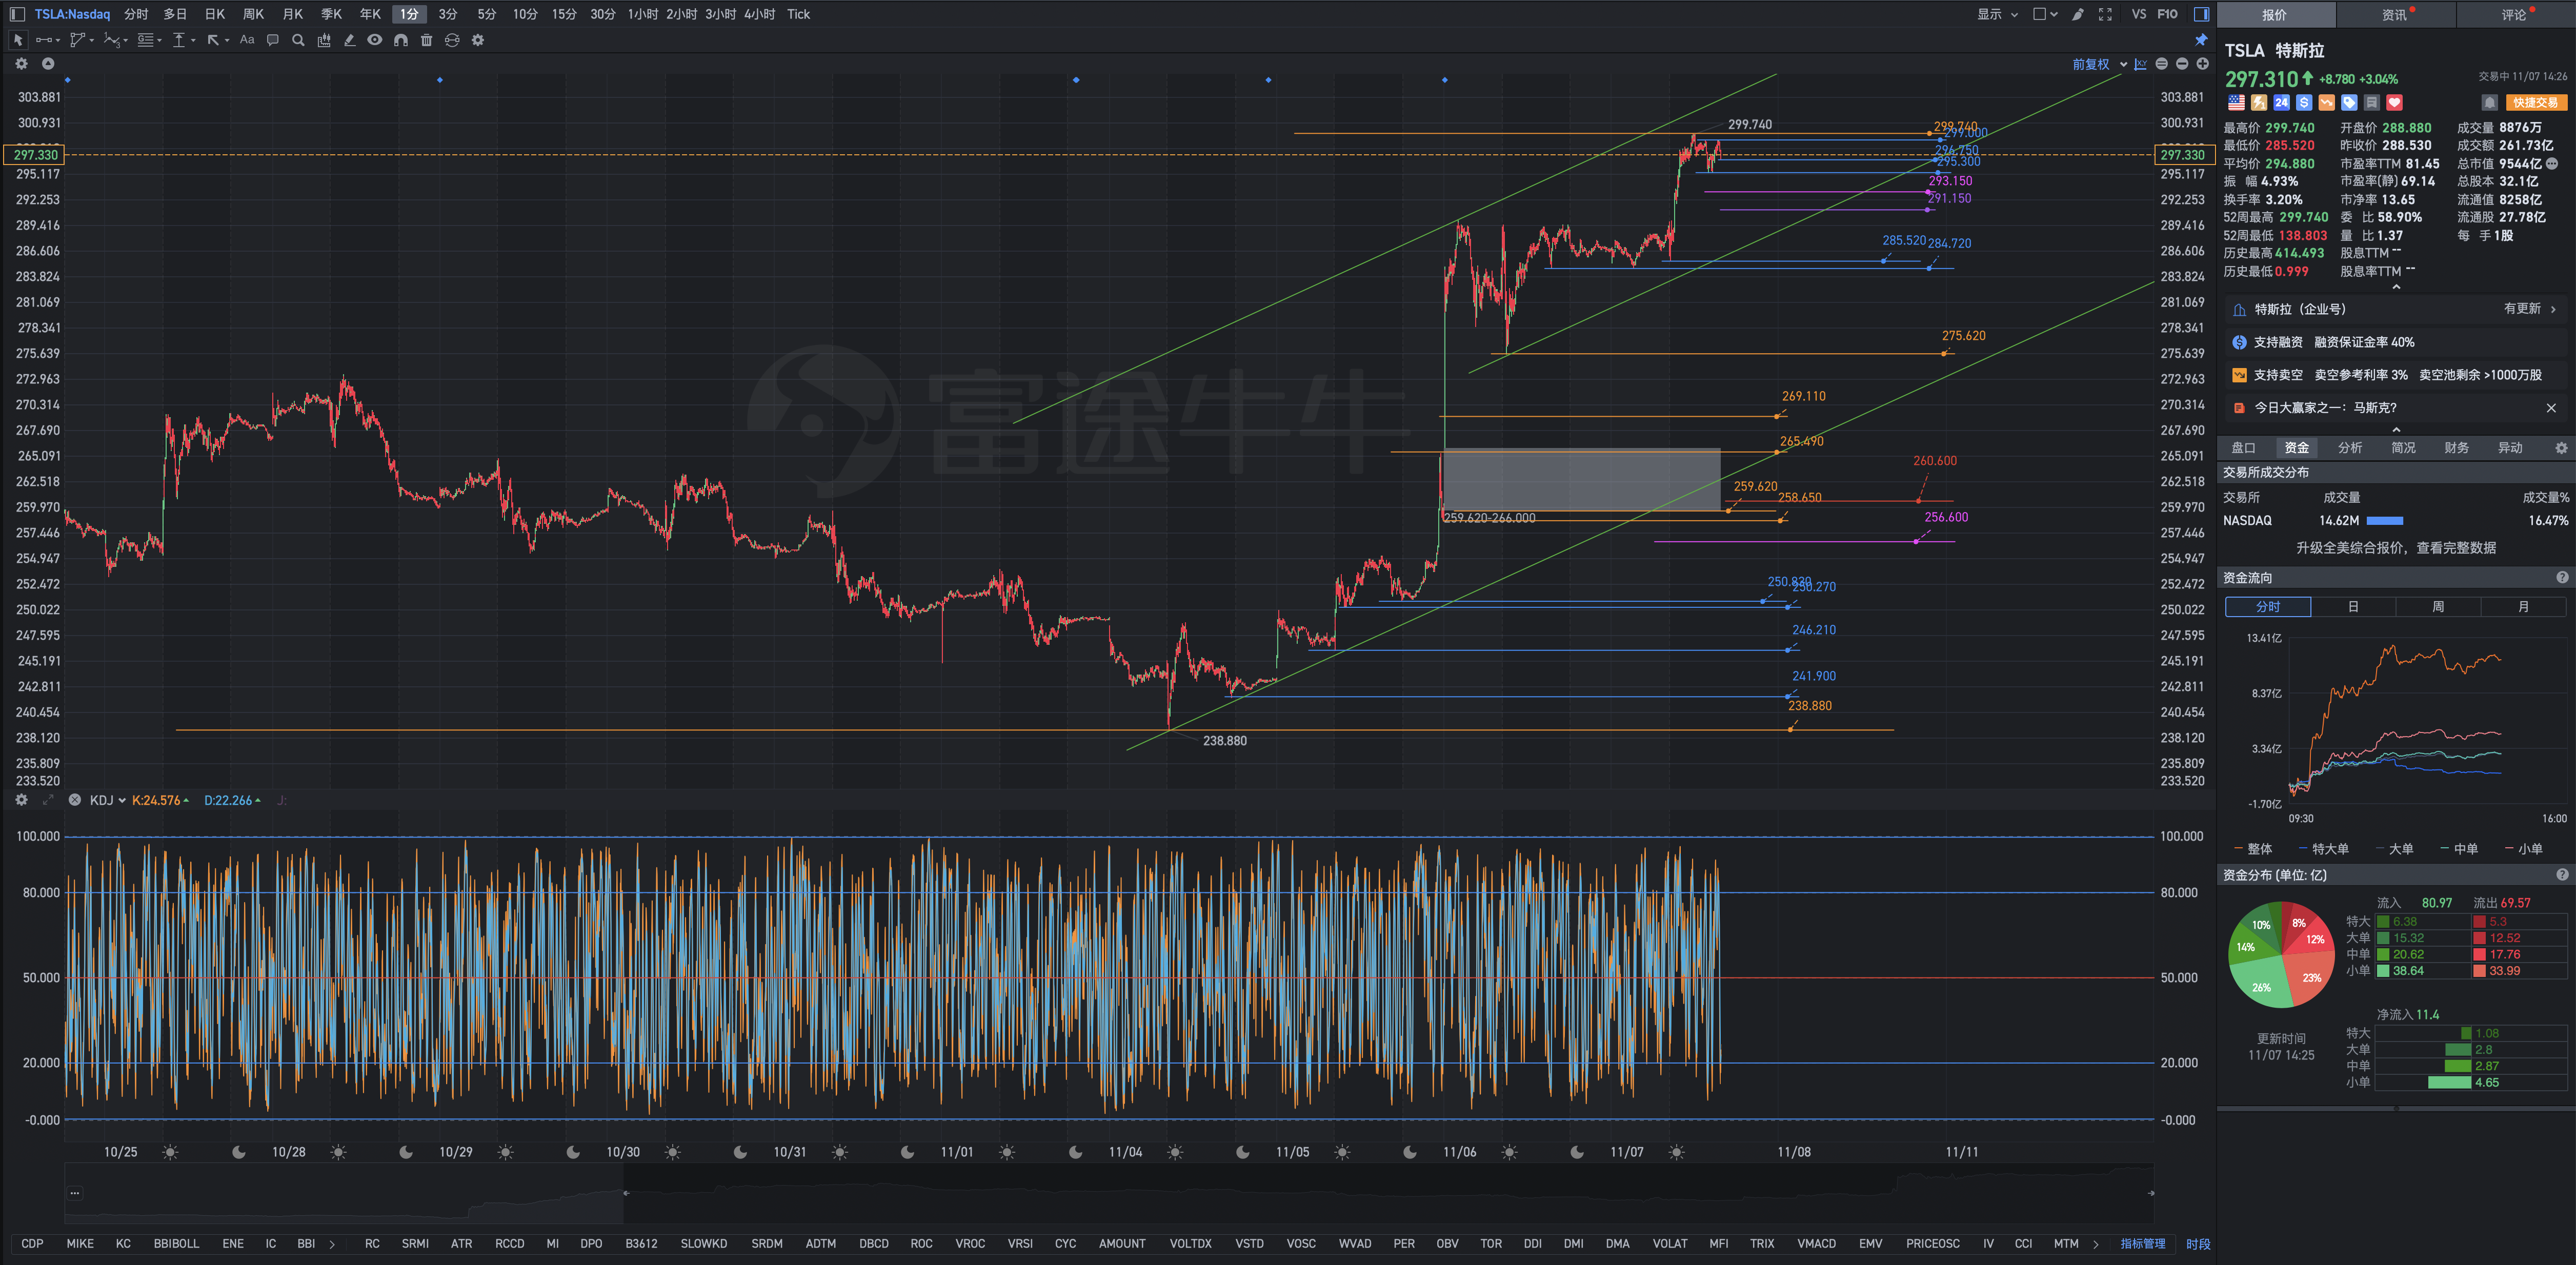This screenshot has height=1265, width=2576.
Task: Click the timeline navigator left handle
Action: [626, 1193]
